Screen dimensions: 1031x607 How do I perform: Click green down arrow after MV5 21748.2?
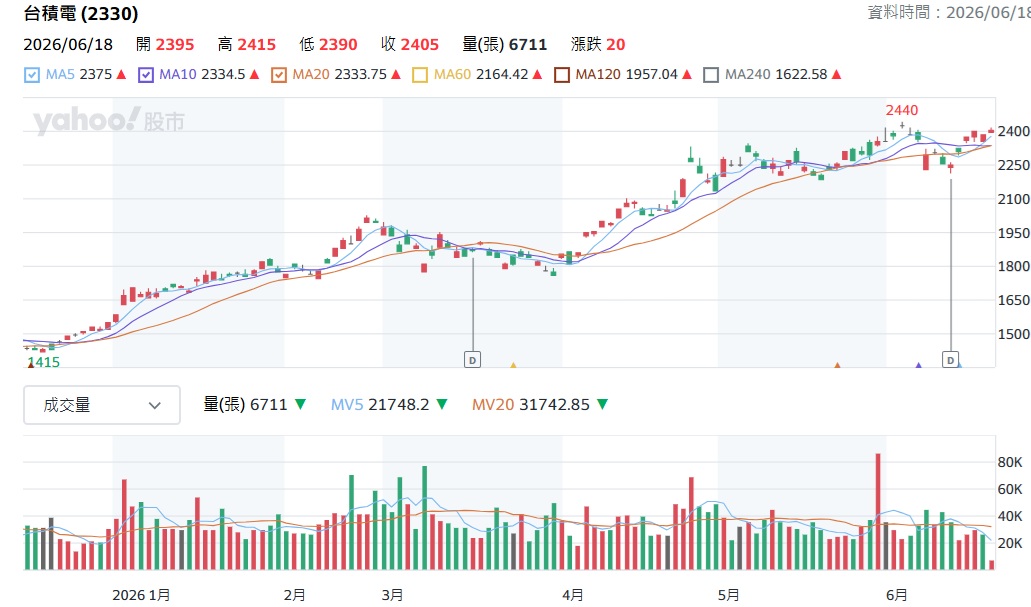[x=442, y=404]
